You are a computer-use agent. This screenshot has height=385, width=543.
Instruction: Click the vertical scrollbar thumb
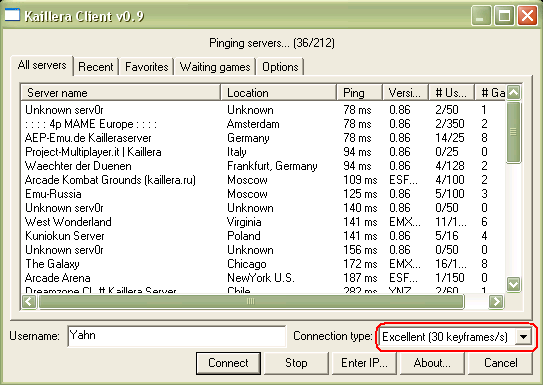pos(513,132)
